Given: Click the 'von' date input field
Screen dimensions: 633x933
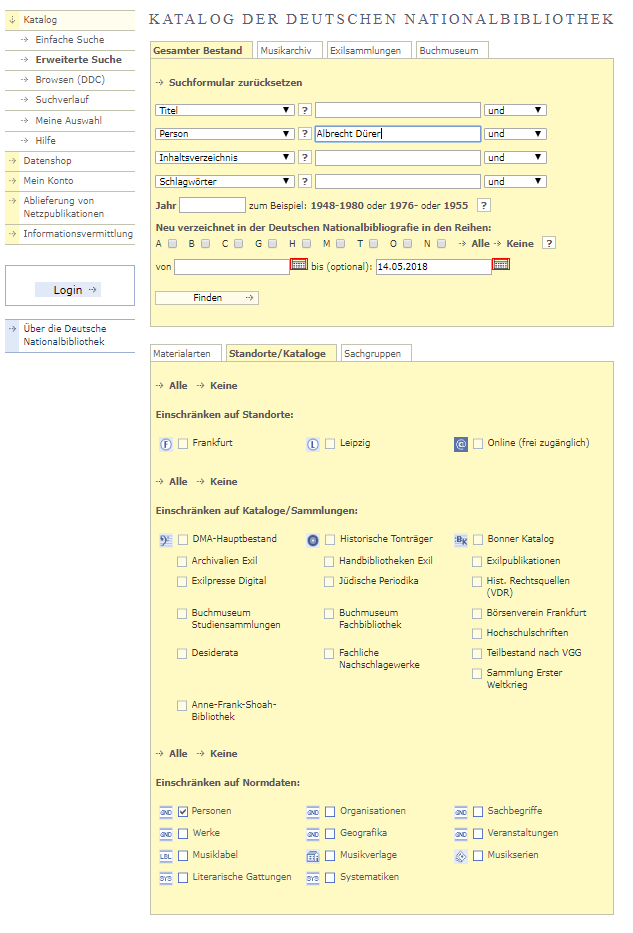Looking at the screenshot, I should (232, 267).
